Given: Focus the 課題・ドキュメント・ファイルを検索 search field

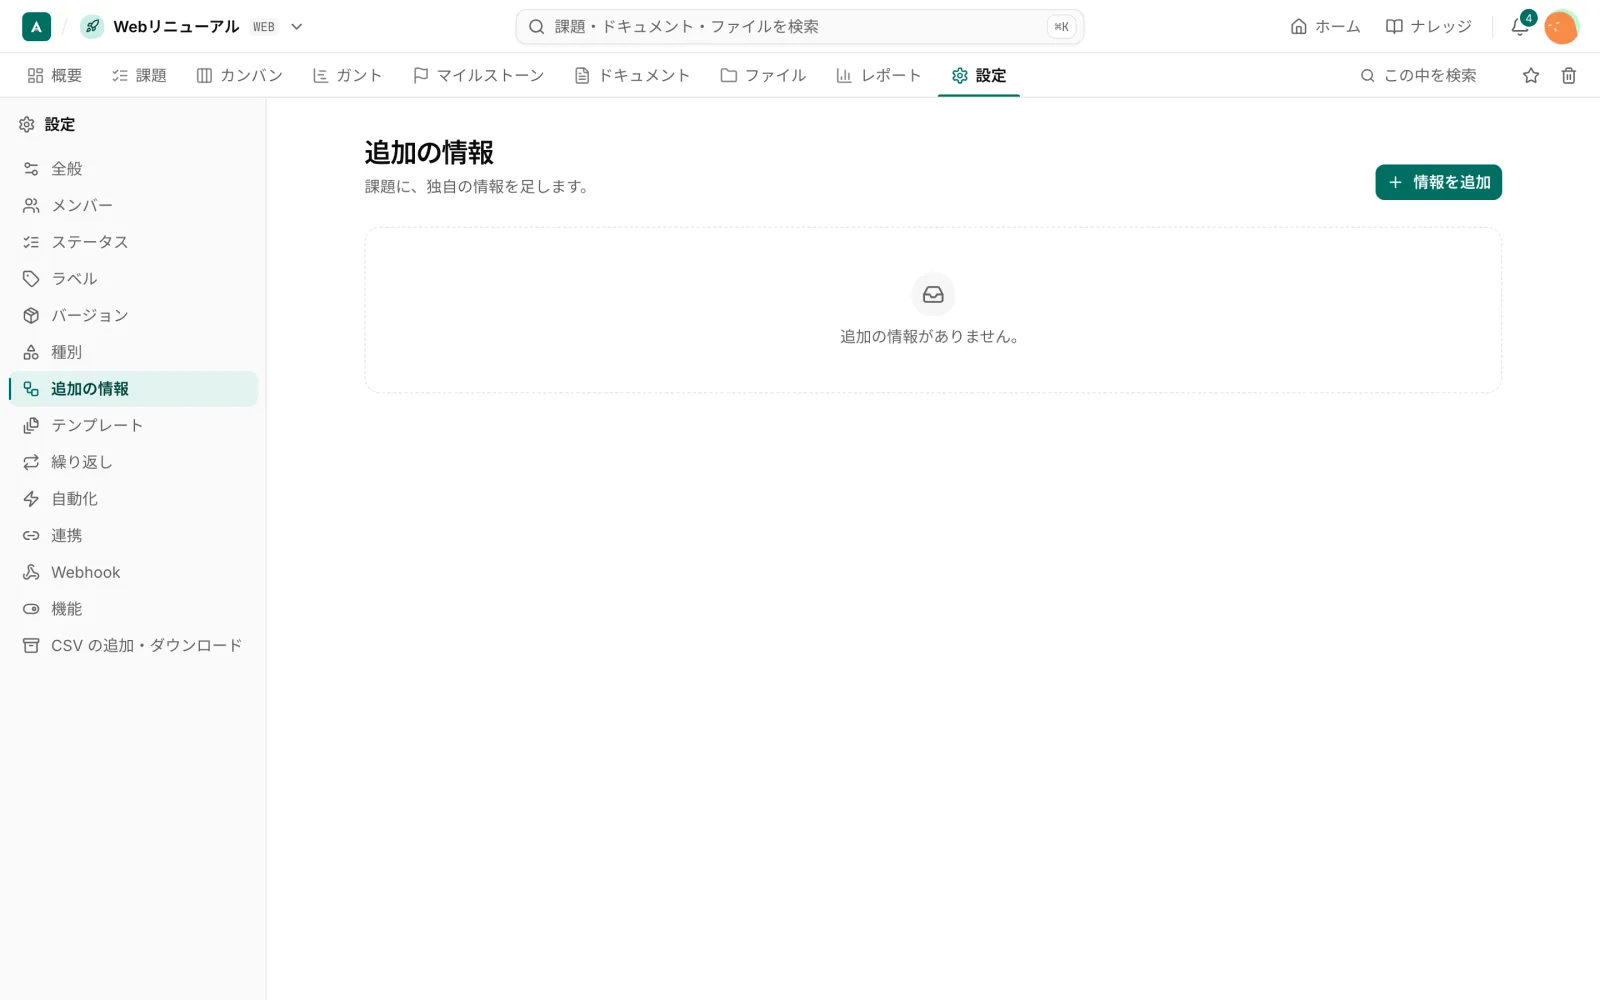Looking at the screenshot, I should 799,27.
